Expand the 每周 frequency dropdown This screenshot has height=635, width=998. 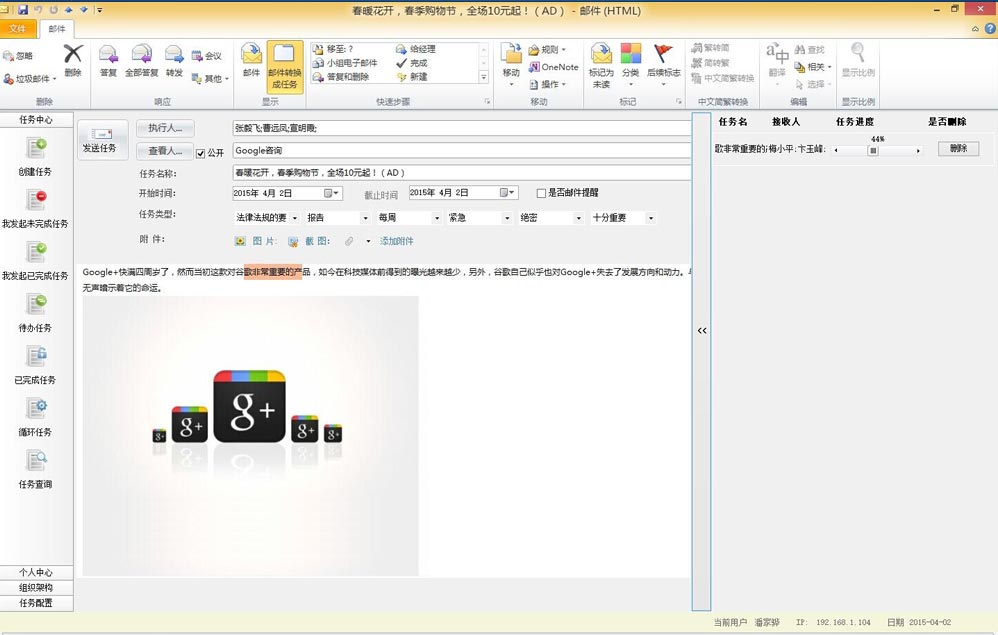coord(436,218)
